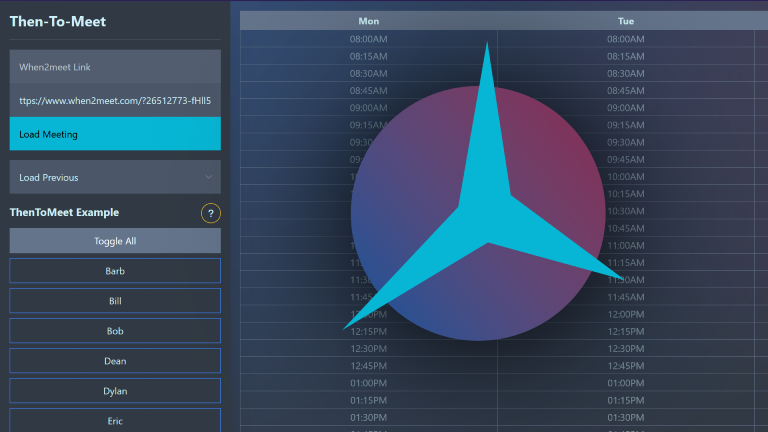Toggle Barb's availability
768x432 pixels.
point(115,271)
